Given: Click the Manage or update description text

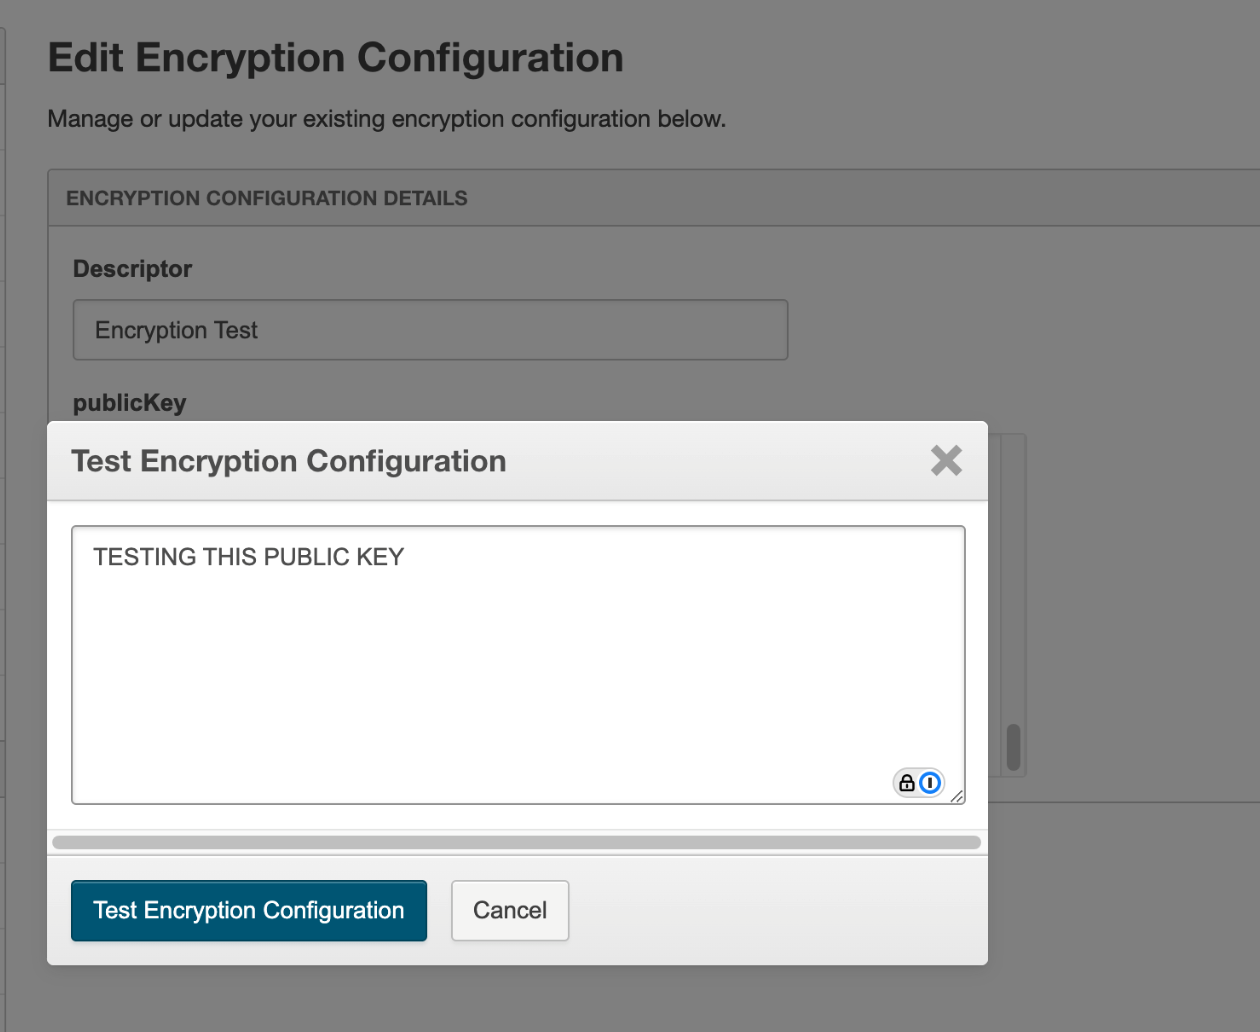Looking at the screenshot, I should pos(387,119).
